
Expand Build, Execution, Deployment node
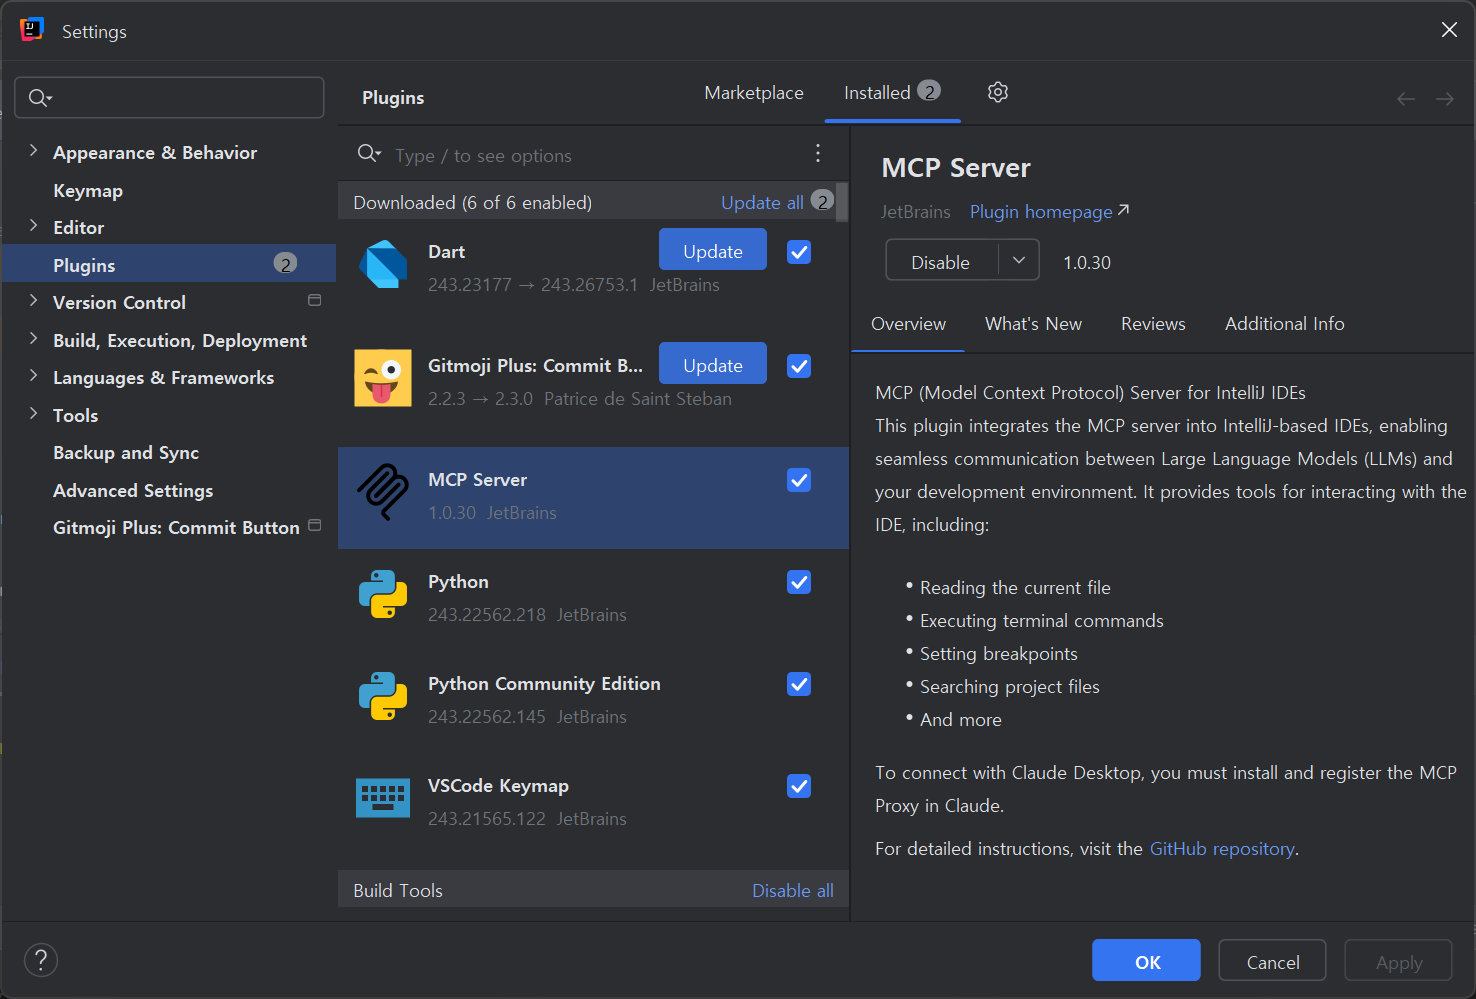click(33, 339)
